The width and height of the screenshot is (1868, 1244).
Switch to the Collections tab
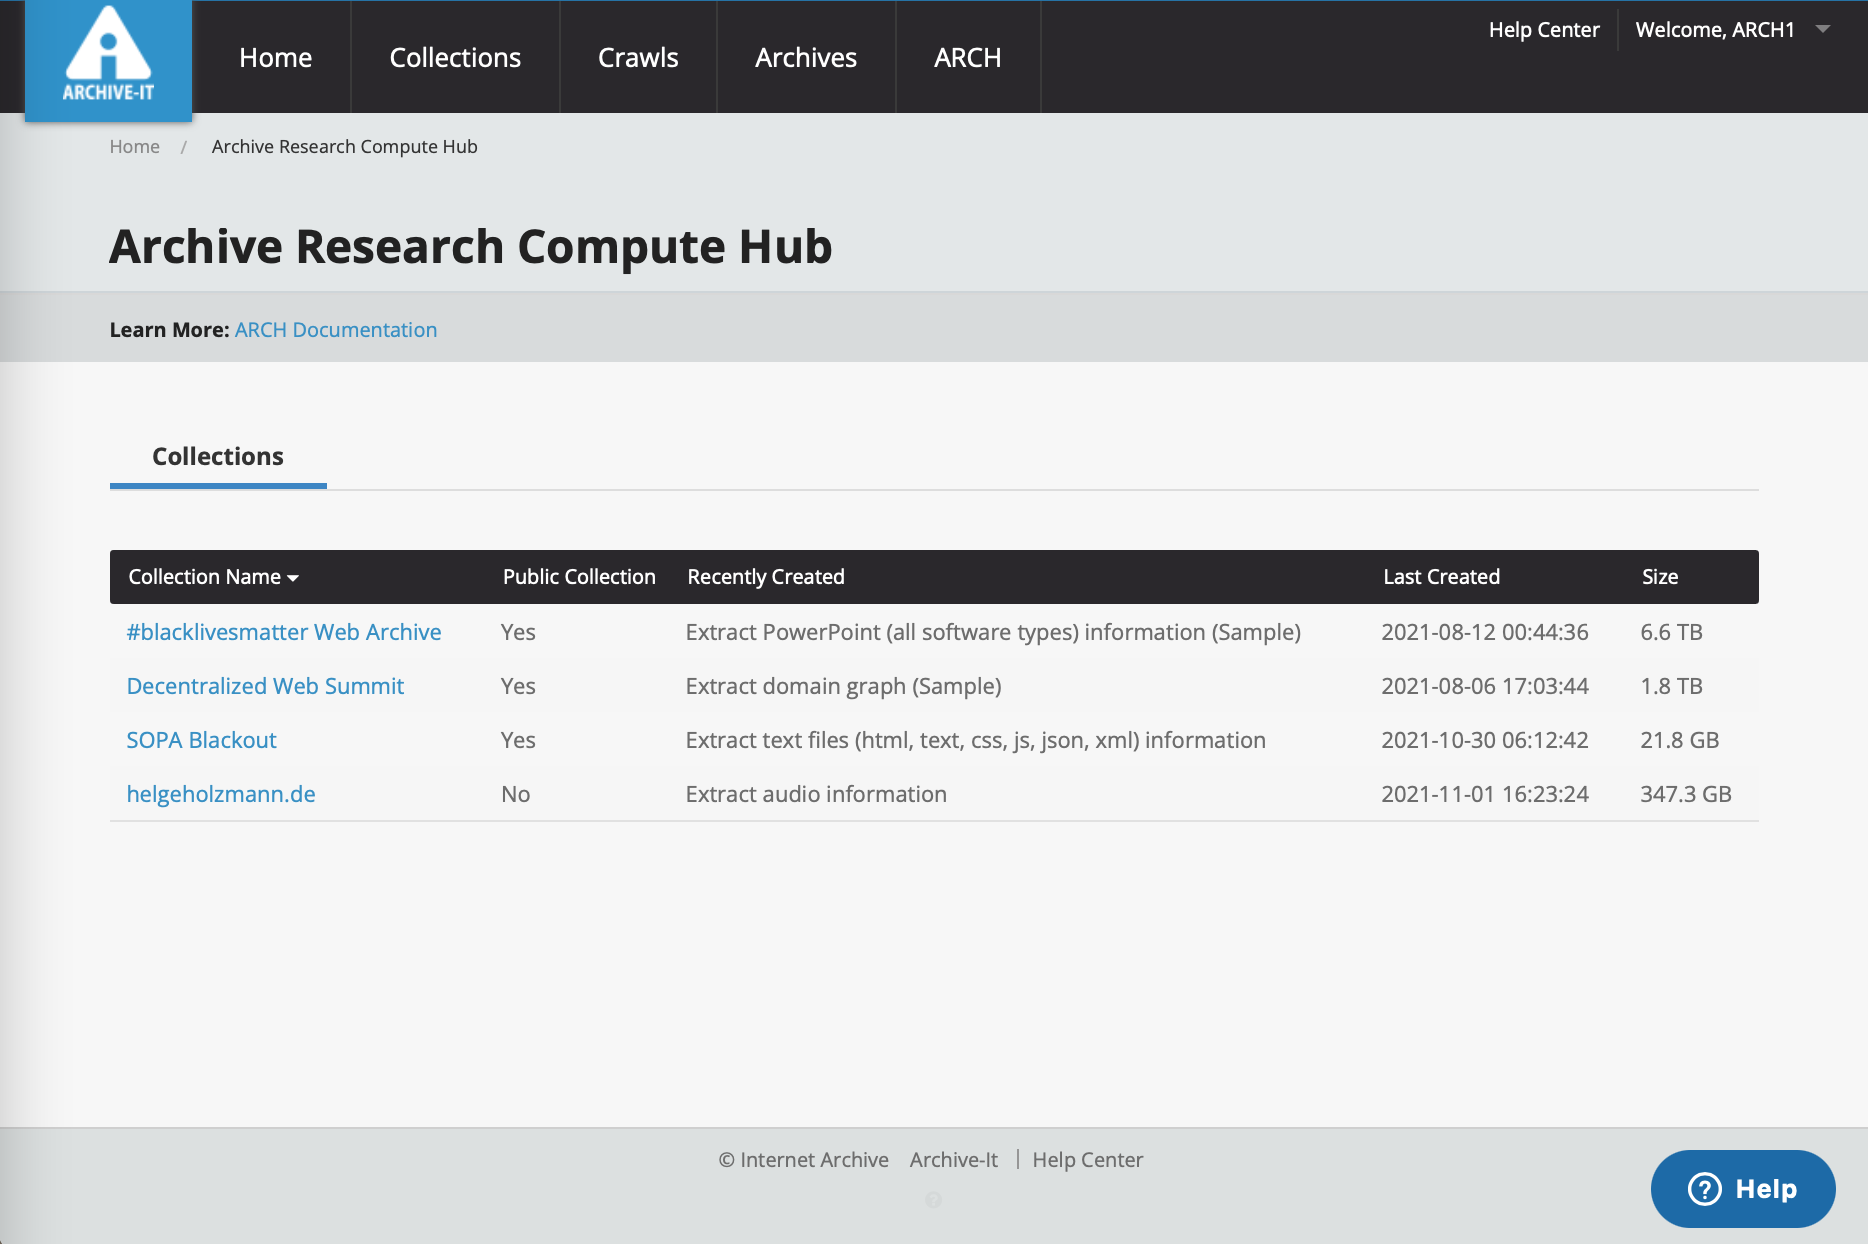pyautogui.click(x=218, y=457)
